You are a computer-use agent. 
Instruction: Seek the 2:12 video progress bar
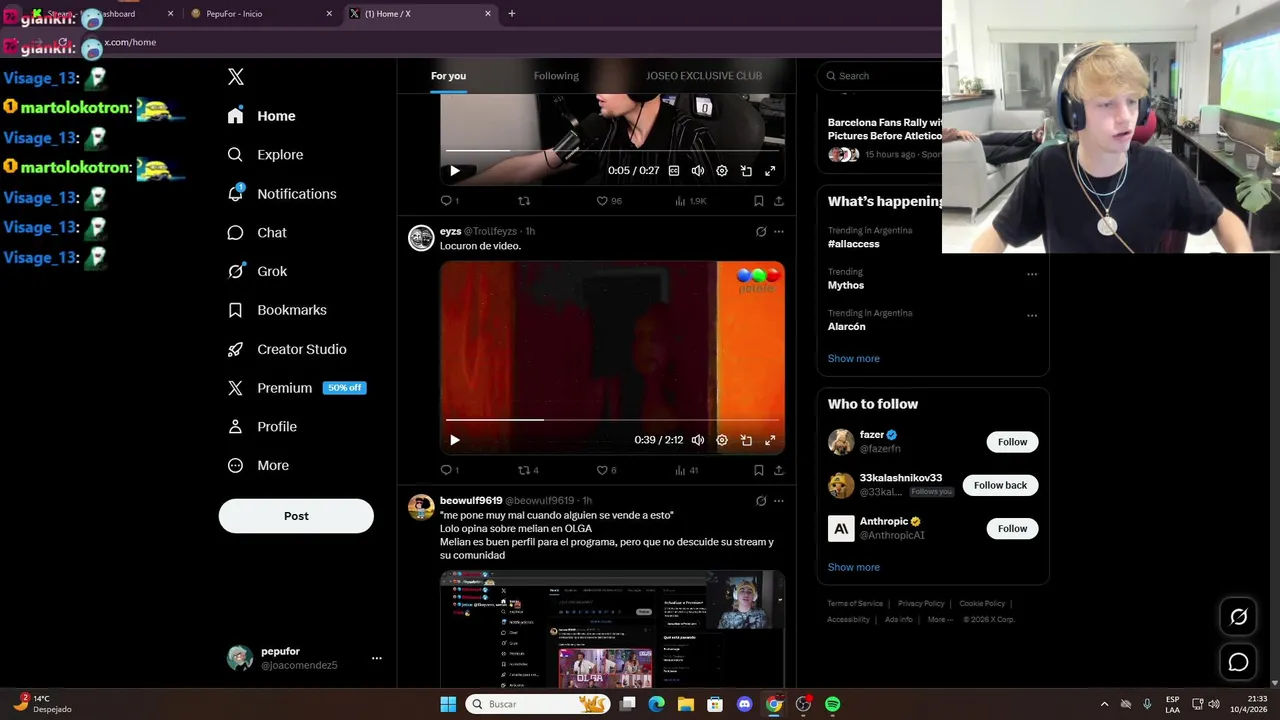[612, 420]
